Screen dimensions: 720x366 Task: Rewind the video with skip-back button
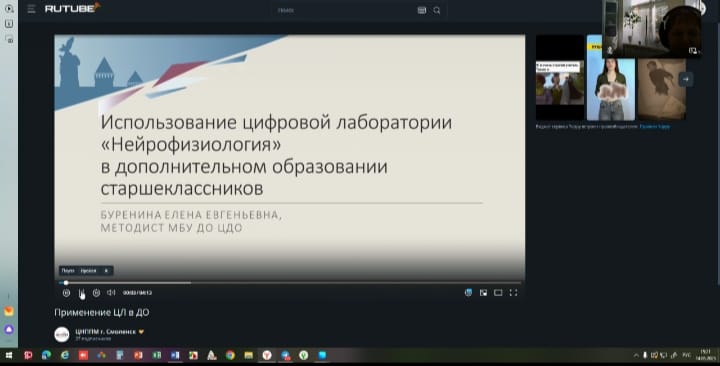(x=66, y=293)
